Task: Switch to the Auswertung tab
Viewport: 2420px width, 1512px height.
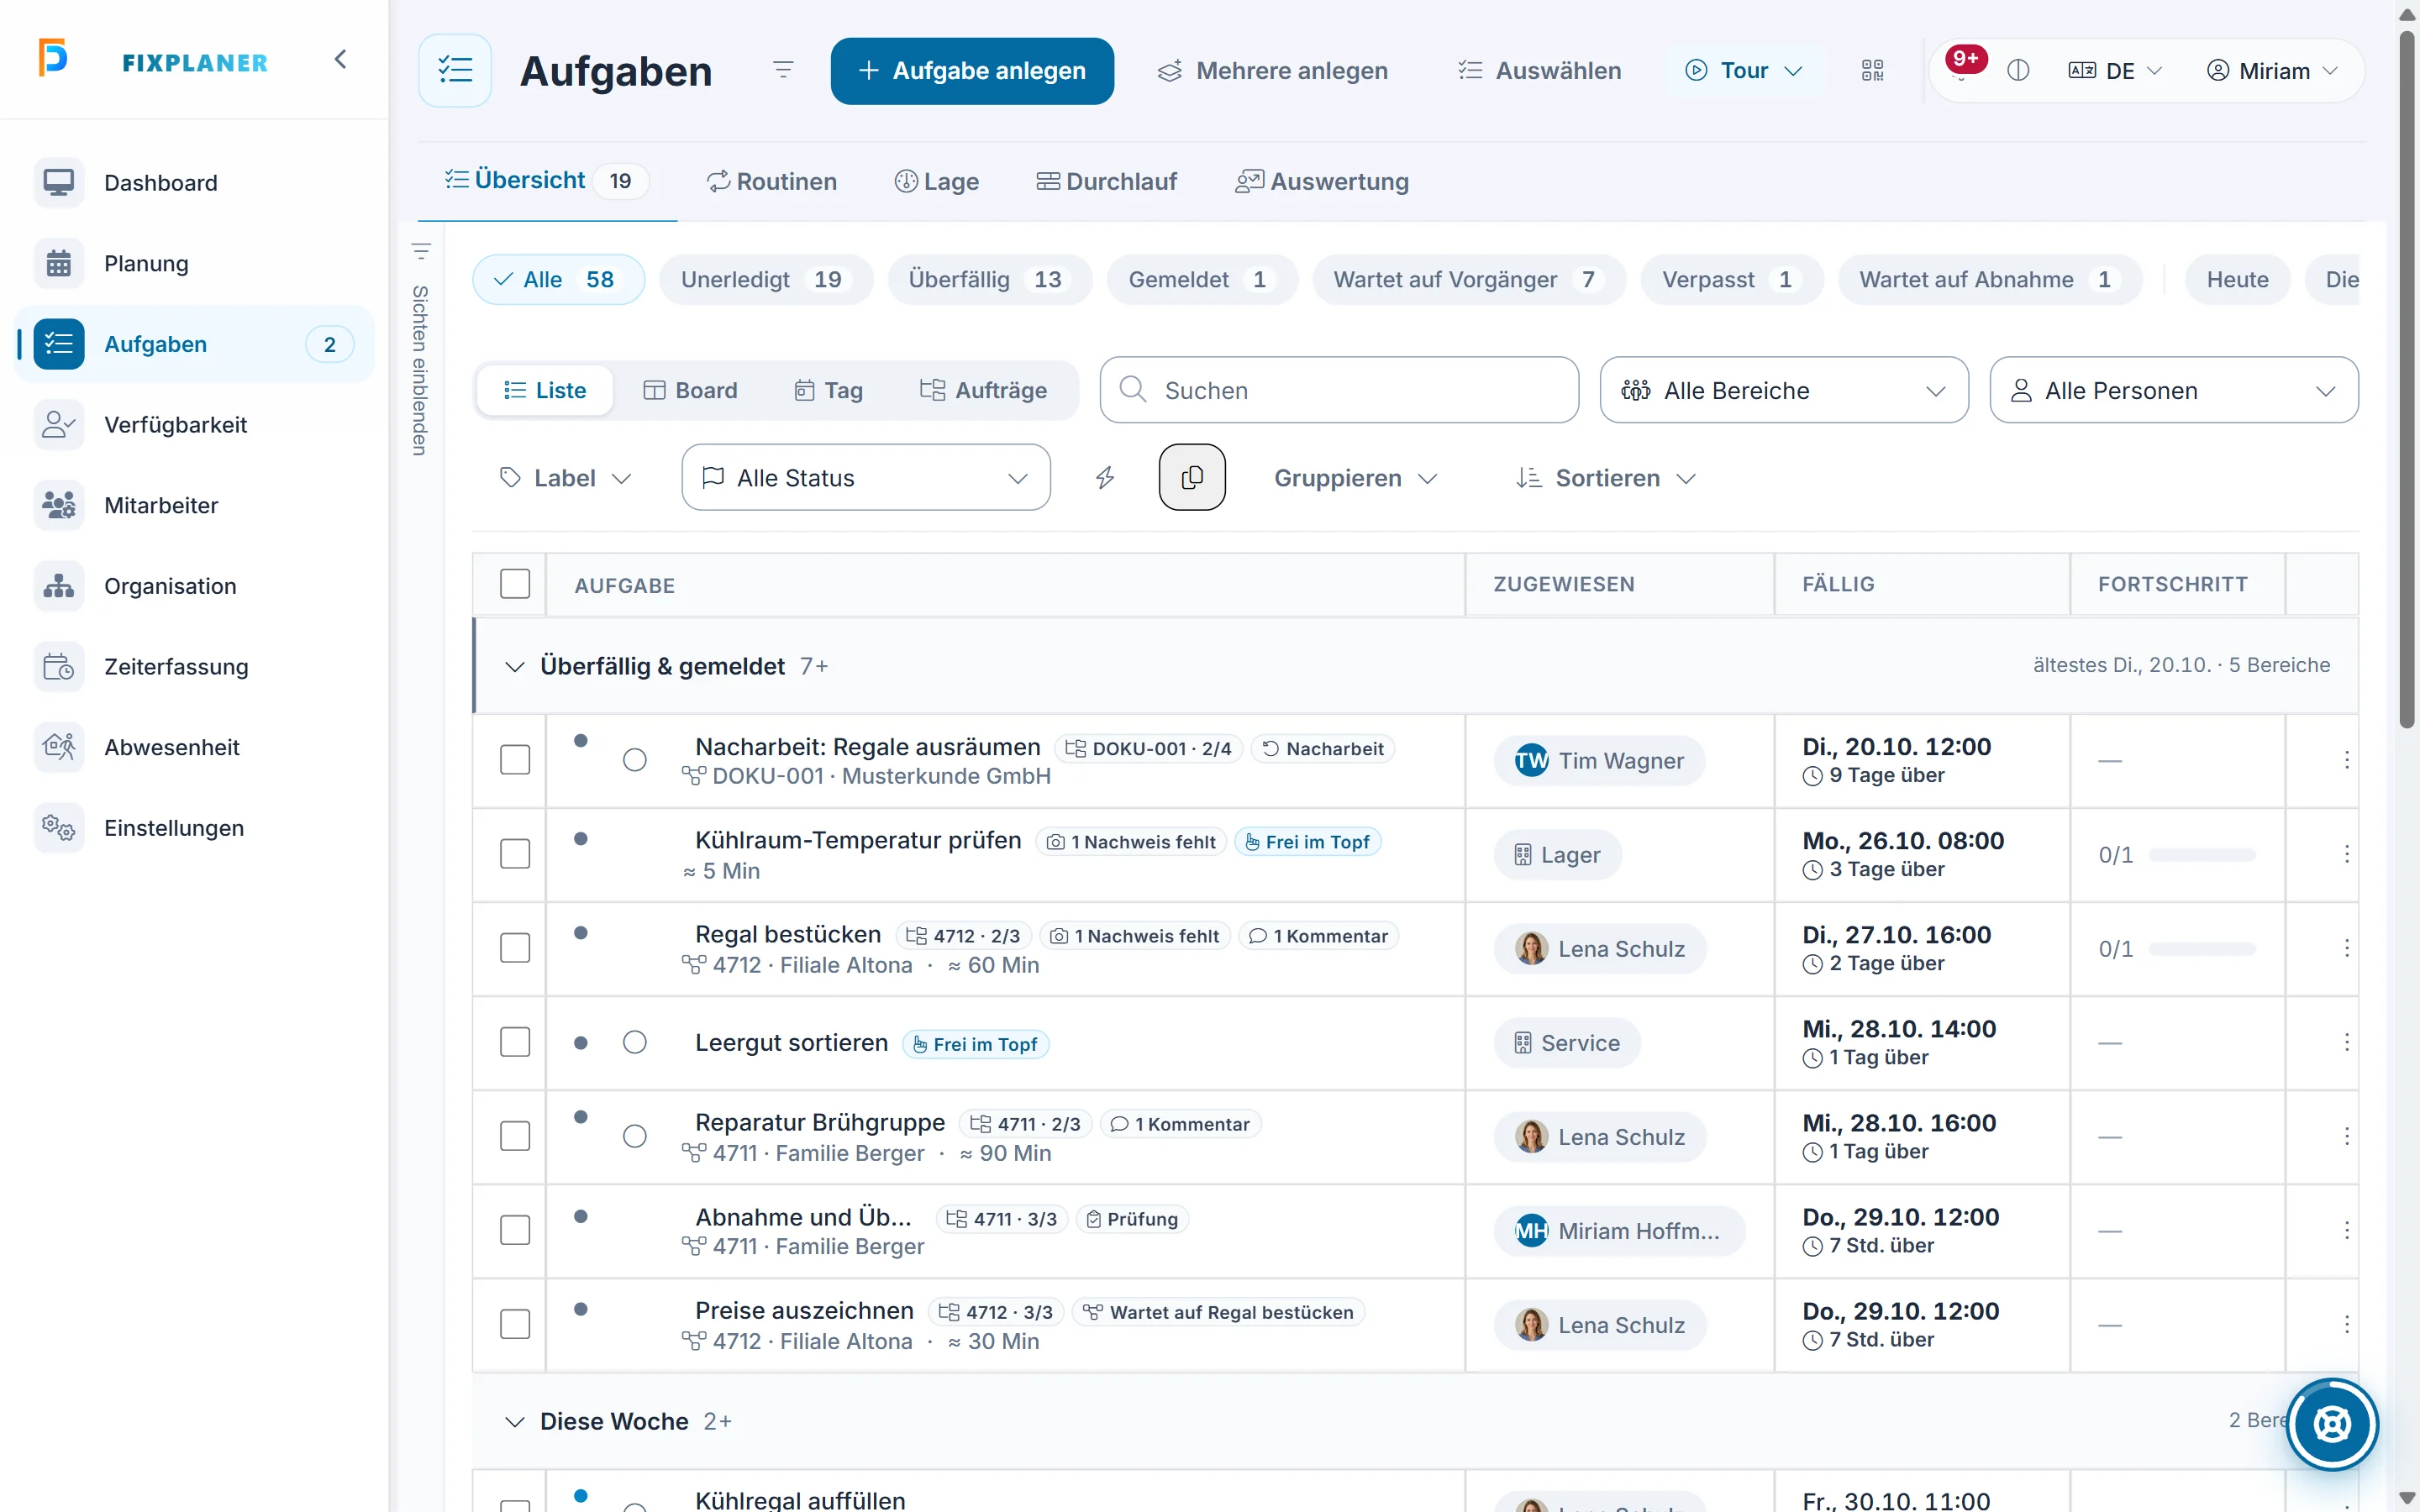Action: [x=1322, y=182]
